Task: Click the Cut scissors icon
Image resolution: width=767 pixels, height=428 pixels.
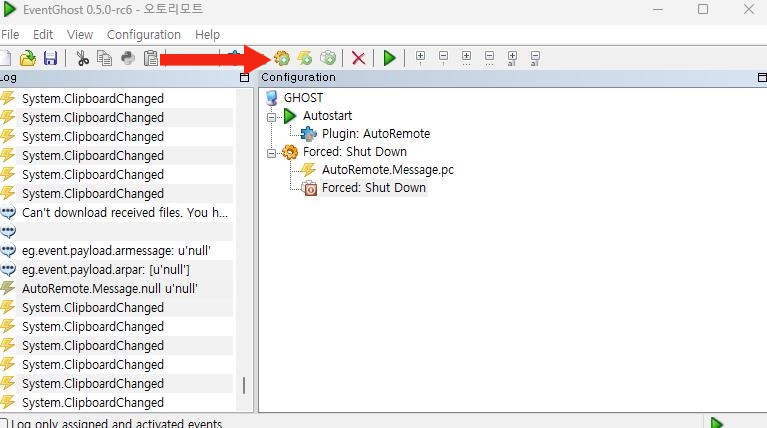Action: pyautogui.click(x=83, y=58)
